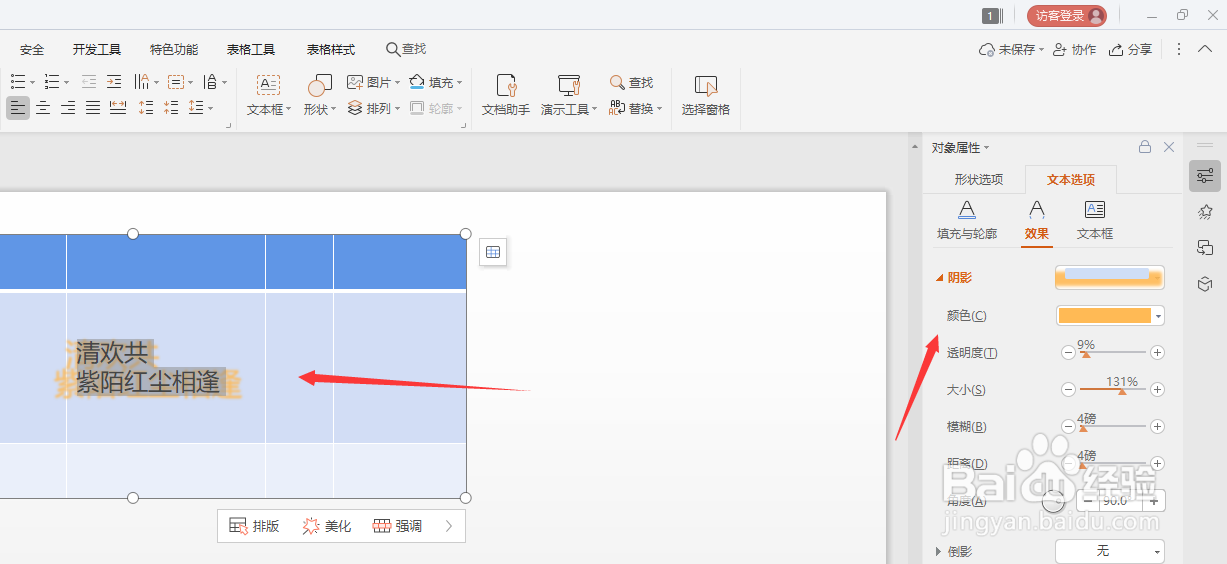The height and width of the screenshot is (564, 1227).
Task: Click the 强调 emphasis button
Action: click(x=397, y=526)
